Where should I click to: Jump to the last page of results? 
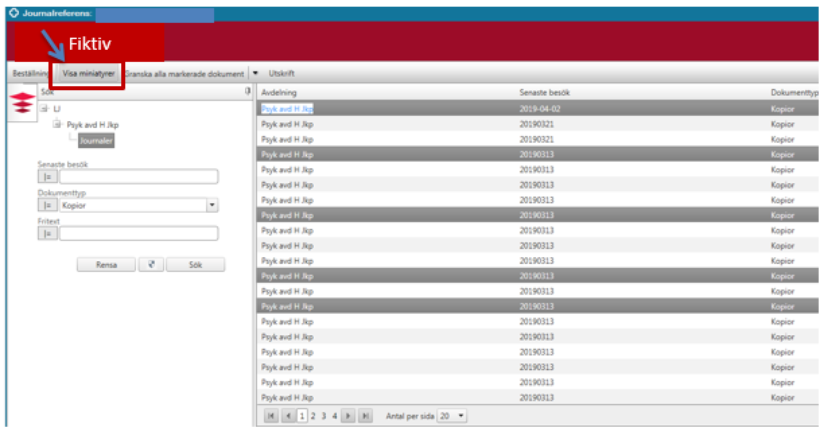[365, 415]
